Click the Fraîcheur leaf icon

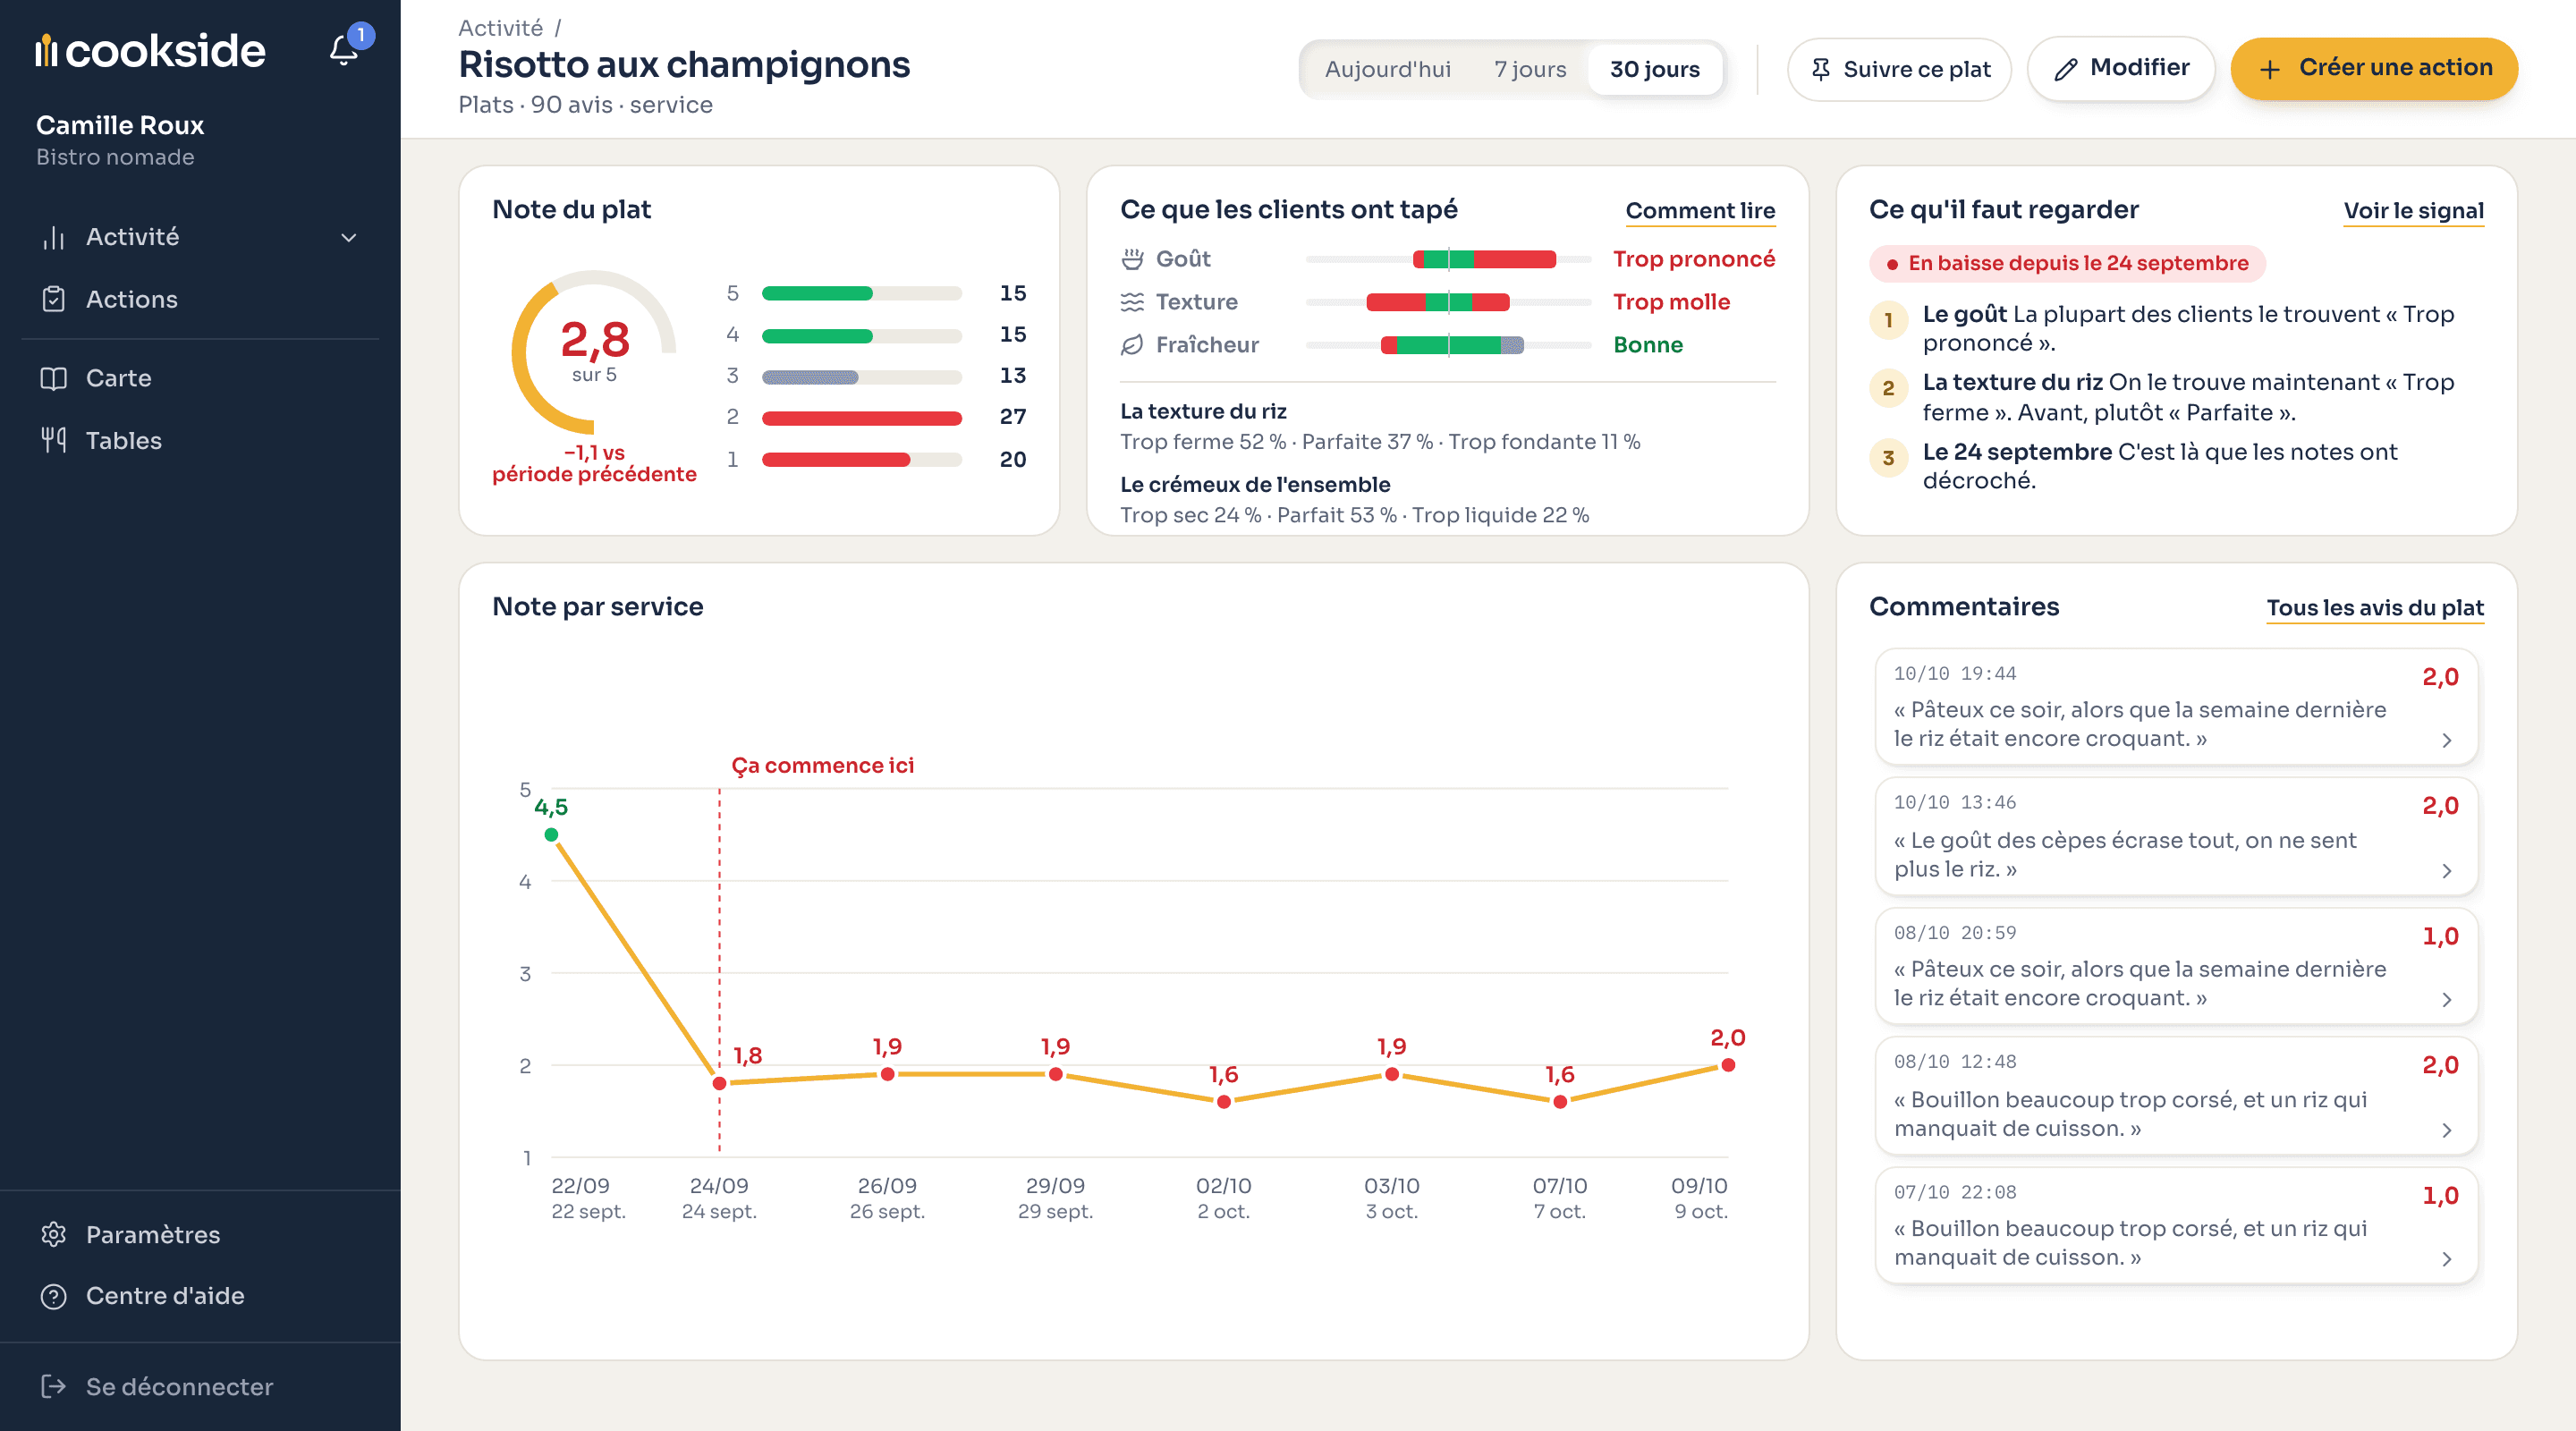pos(1132,345)
